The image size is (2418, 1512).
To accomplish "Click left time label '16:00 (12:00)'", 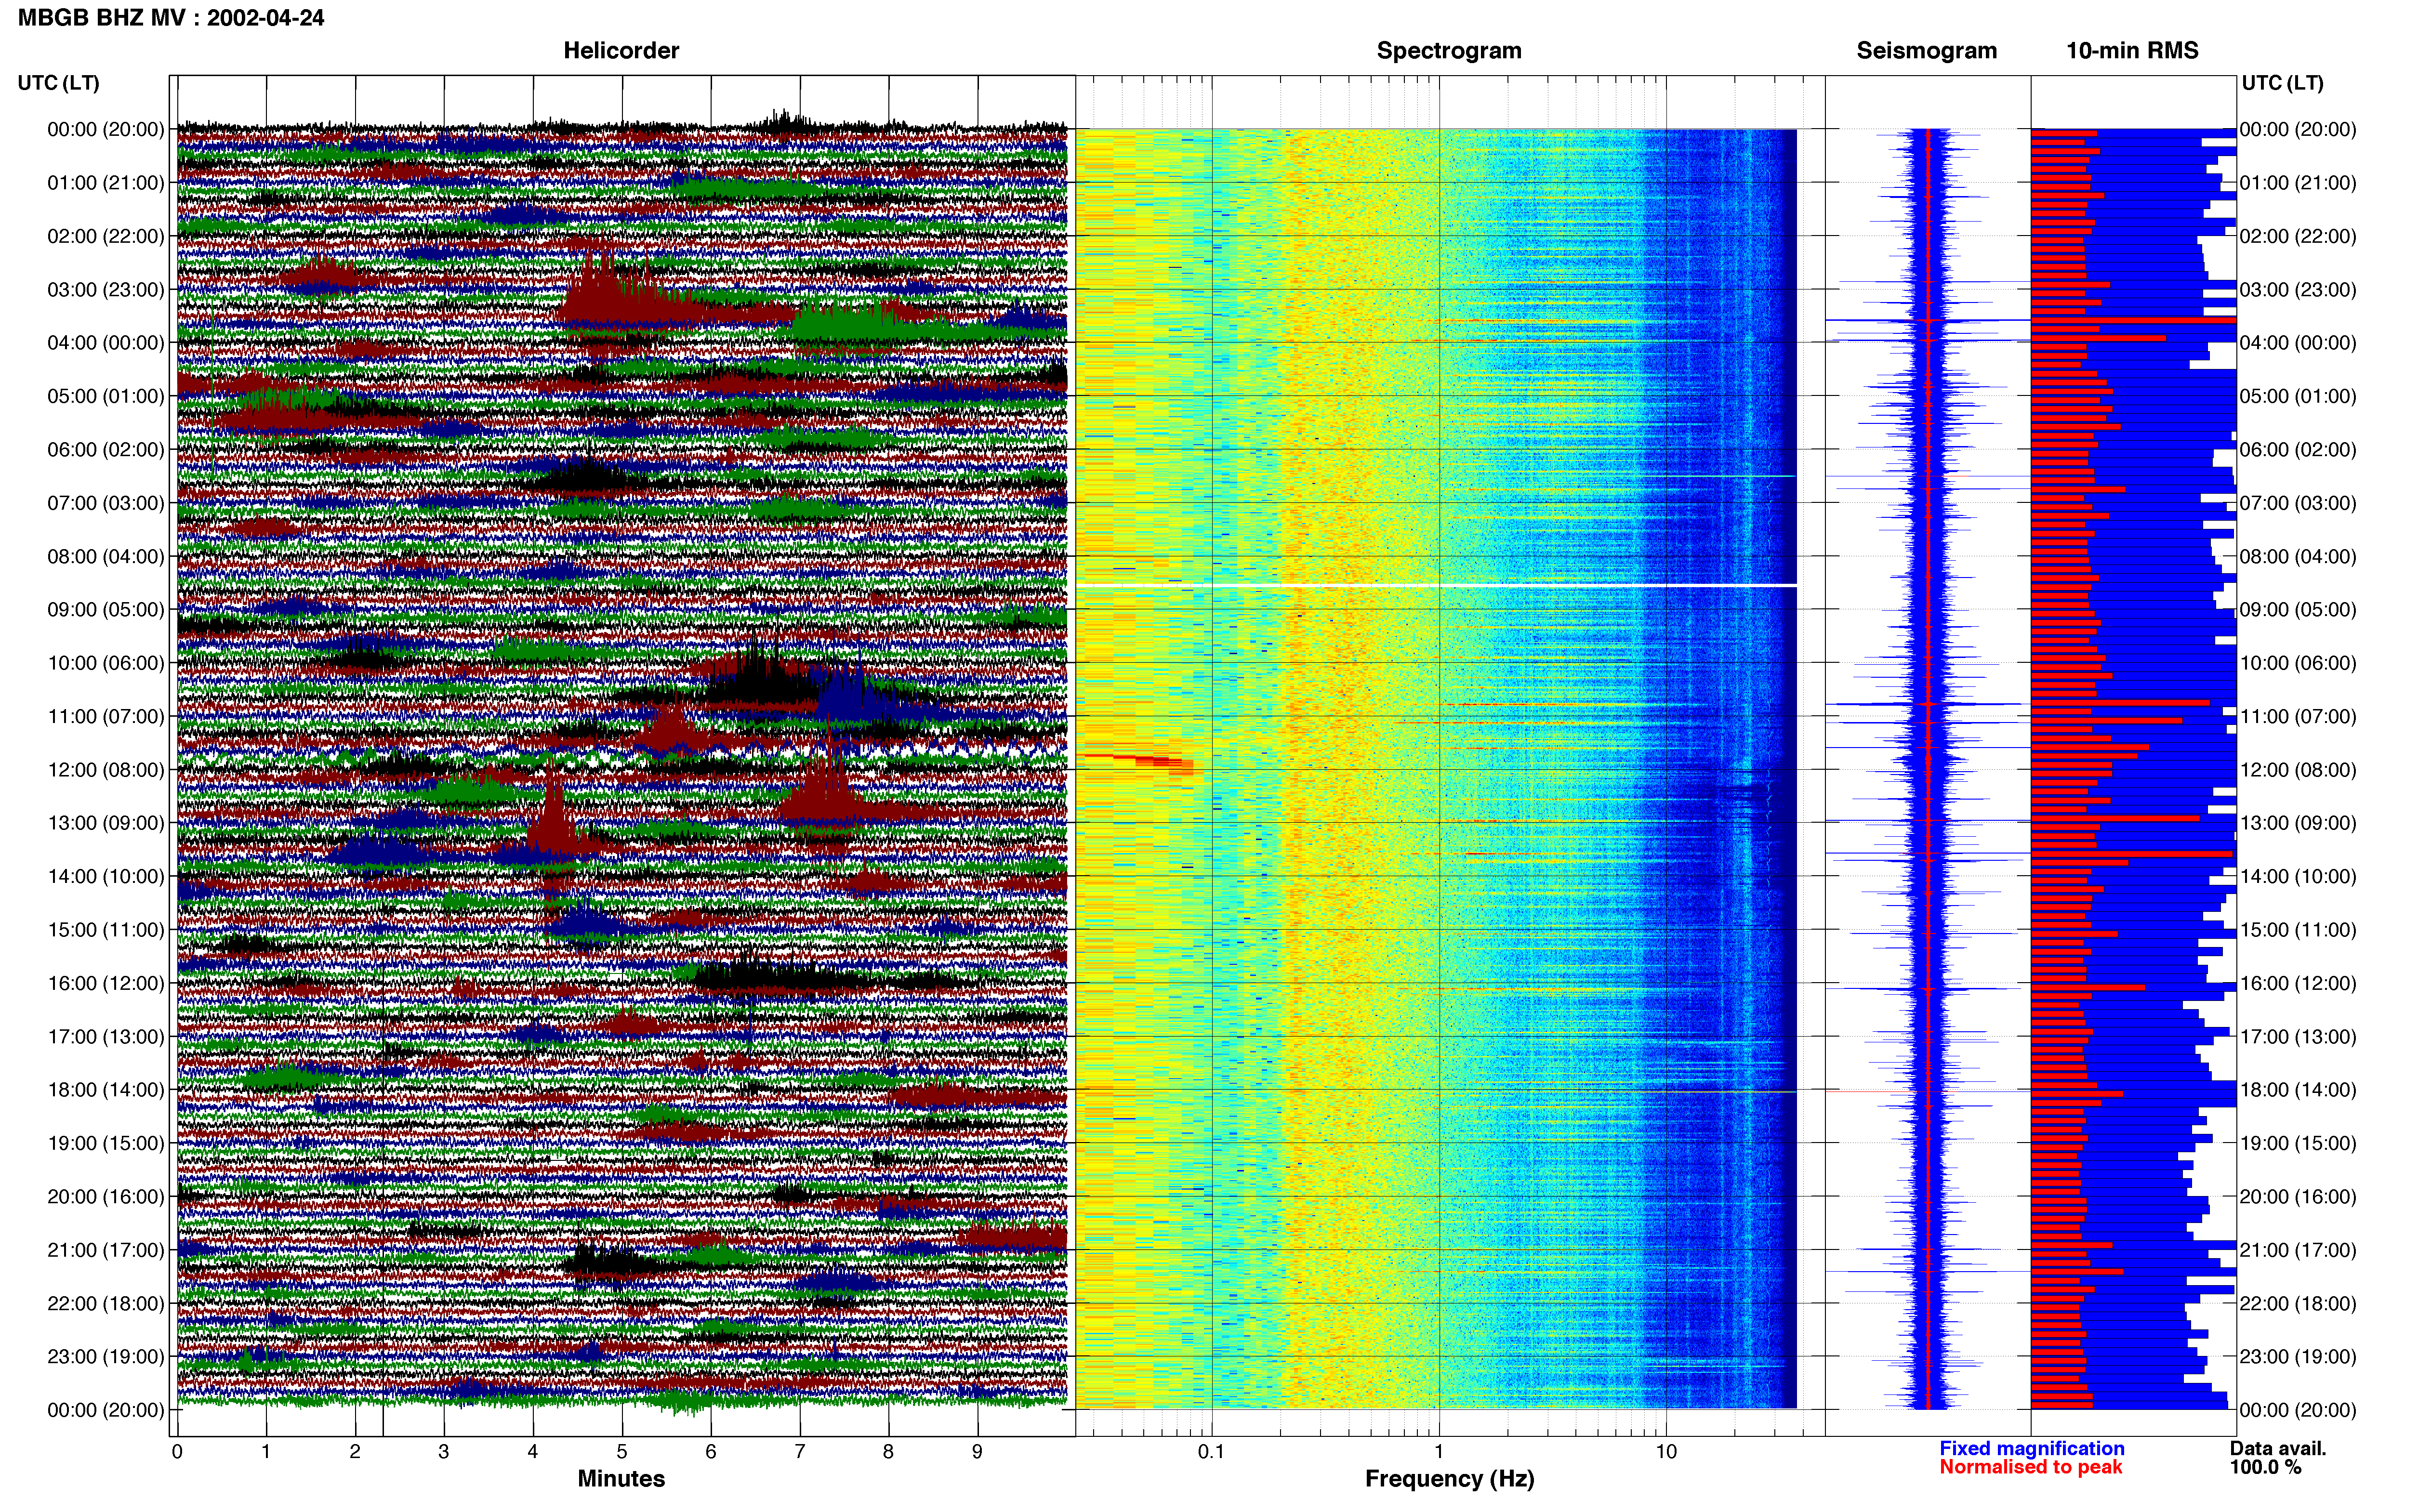I will pyautogui.click(x=106, y=983).
